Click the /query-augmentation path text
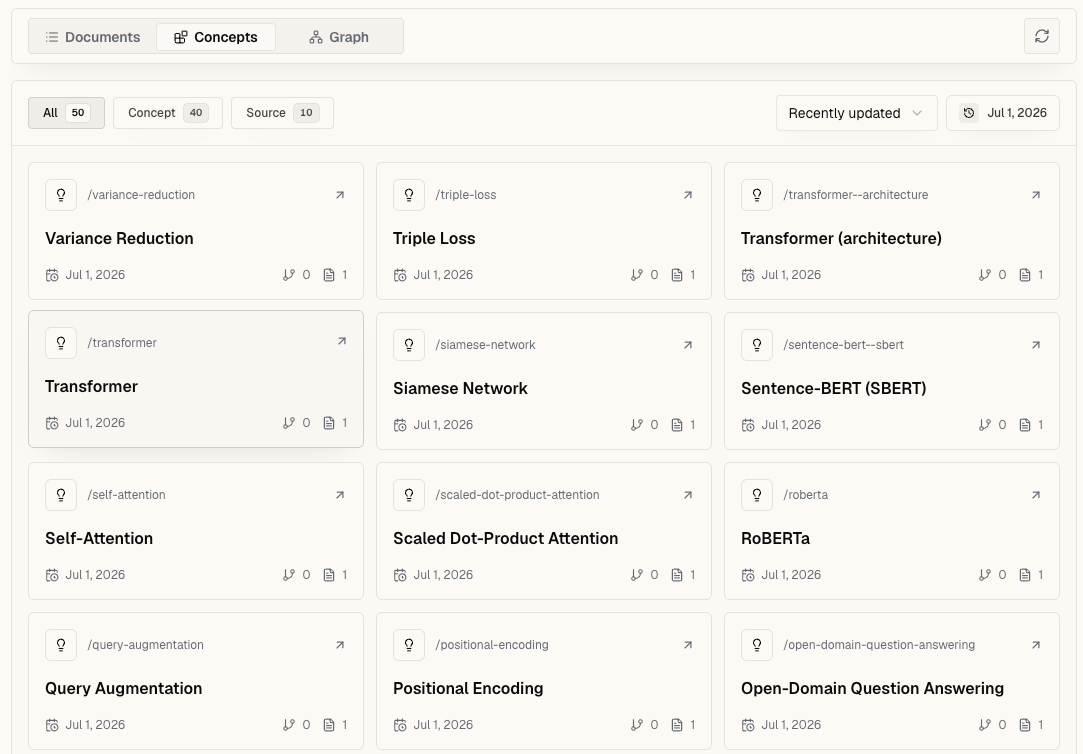 [x=146, y=644]
